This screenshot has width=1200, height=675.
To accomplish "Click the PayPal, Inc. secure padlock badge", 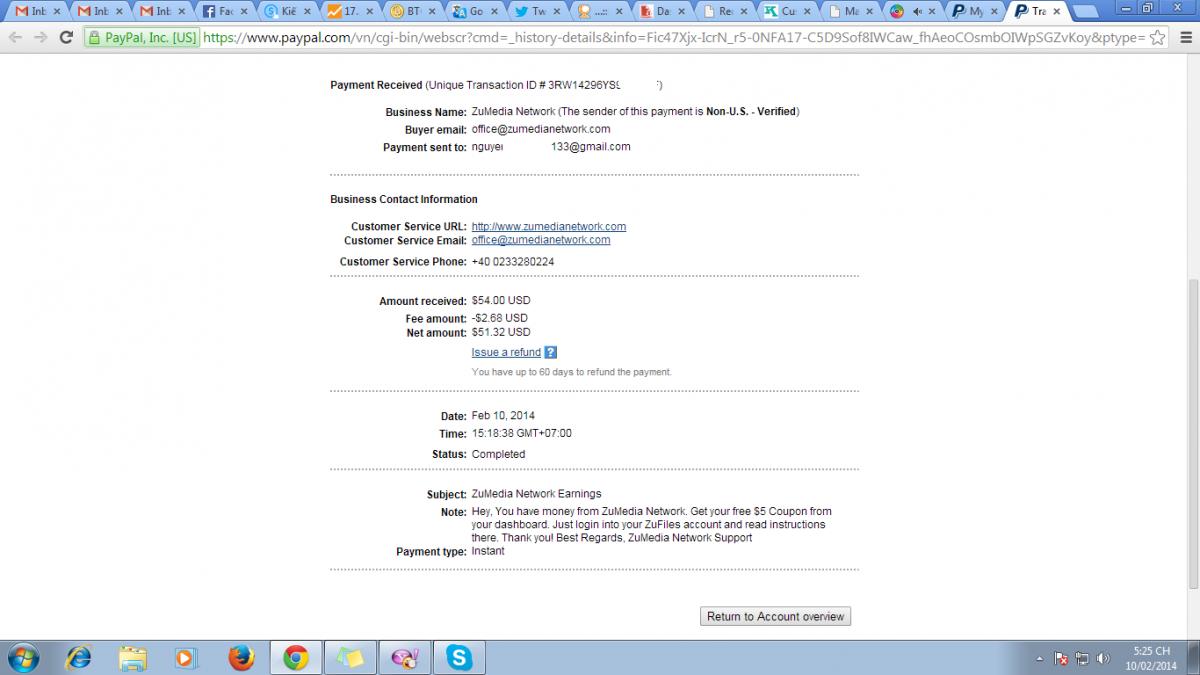I will pyautogui.click(x=142, y=38).
